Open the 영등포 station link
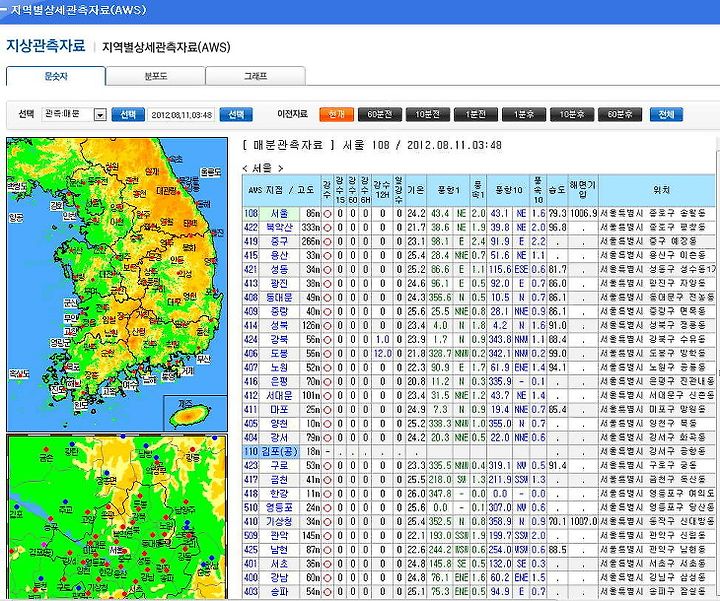The image size is (720, 601). click(x=279, y=508)
